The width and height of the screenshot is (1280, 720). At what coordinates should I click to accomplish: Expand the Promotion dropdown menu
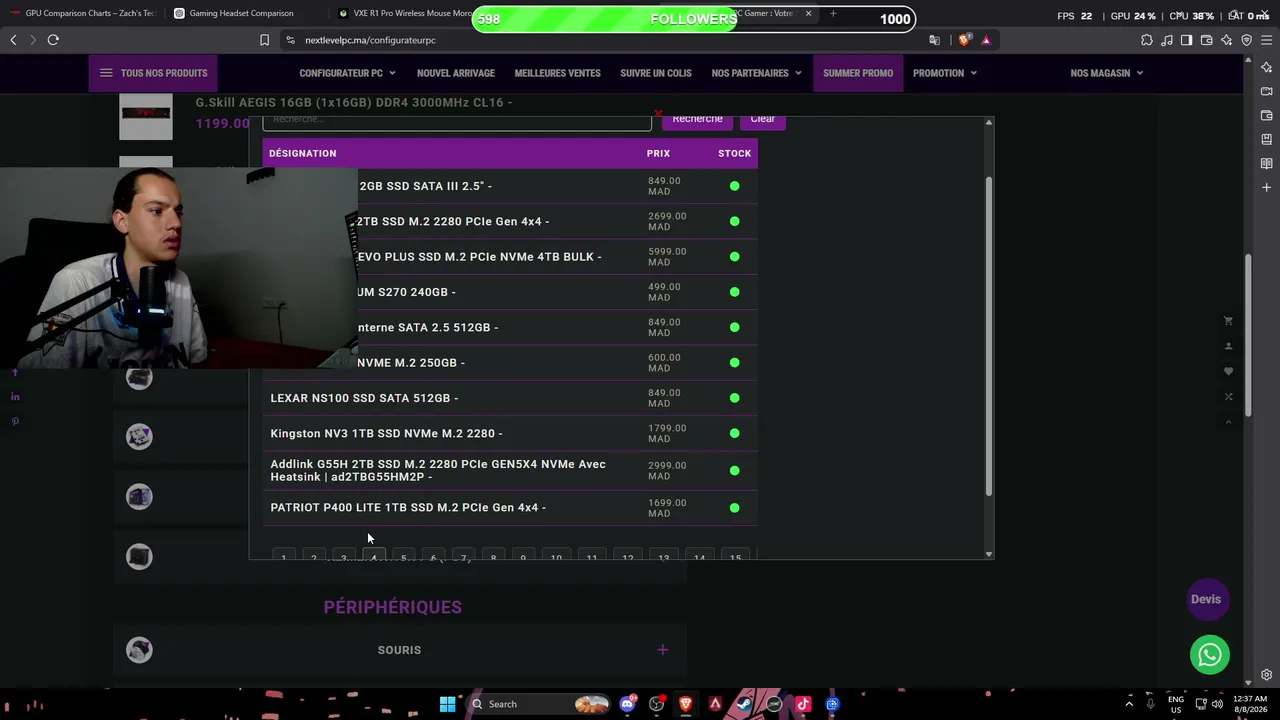pyautogui.click(x=945, y=73)
